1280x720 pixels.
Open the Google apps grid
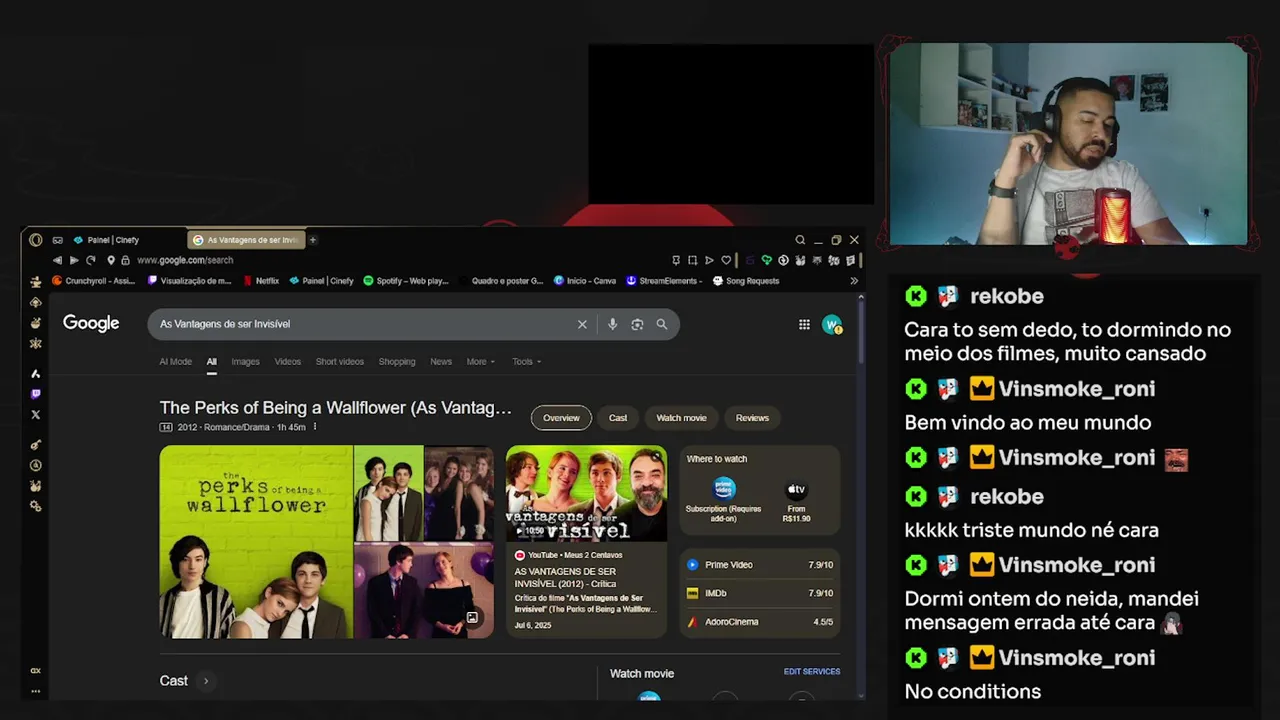804,324
